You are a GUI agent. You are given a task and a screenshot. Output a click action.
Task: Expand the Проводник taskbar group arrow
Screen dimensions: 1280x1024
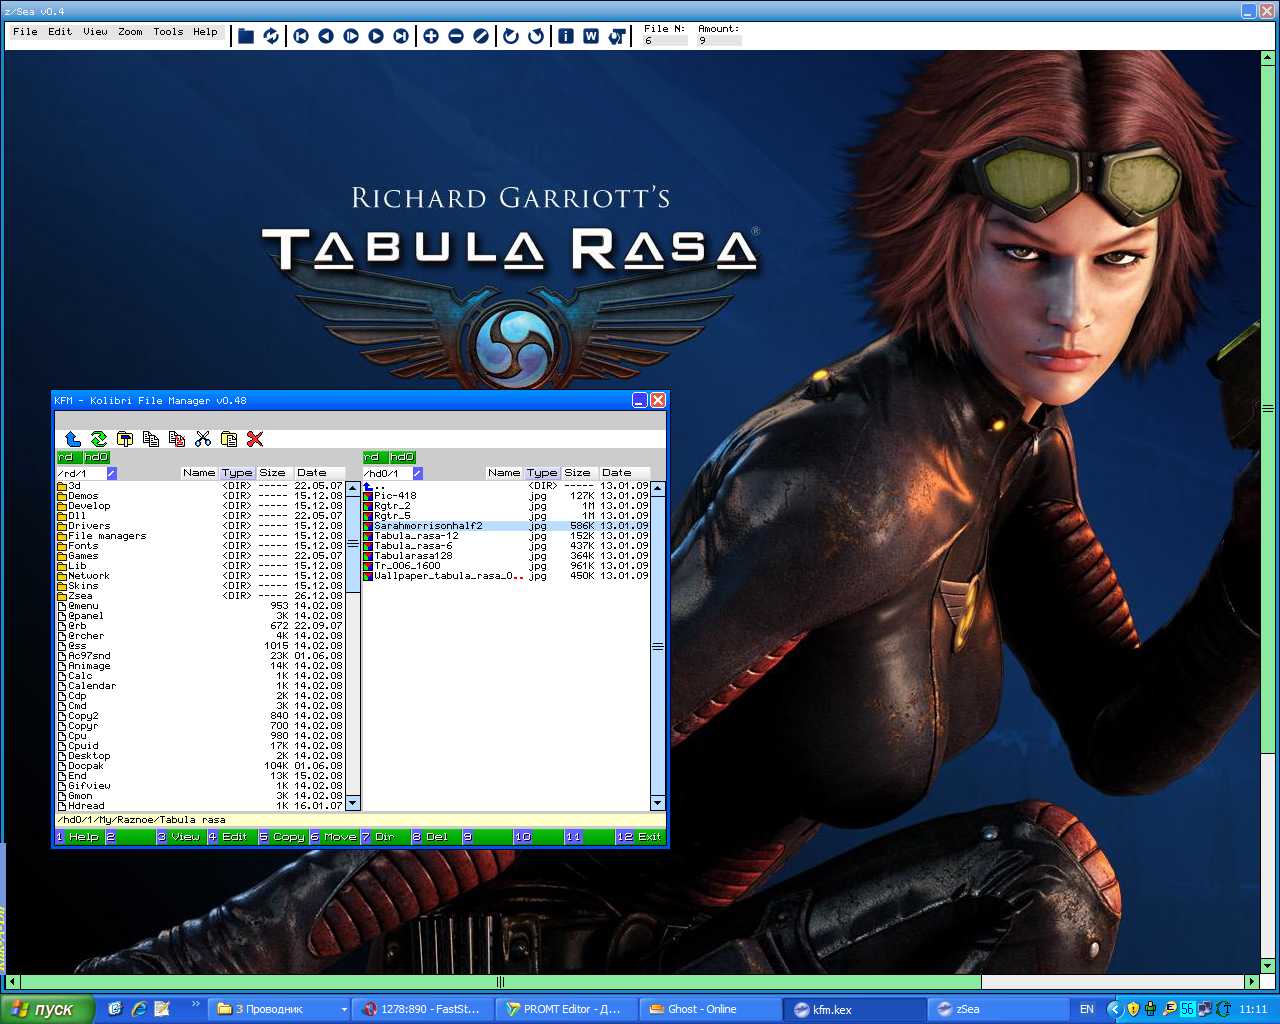click(x=344, y=1009)
